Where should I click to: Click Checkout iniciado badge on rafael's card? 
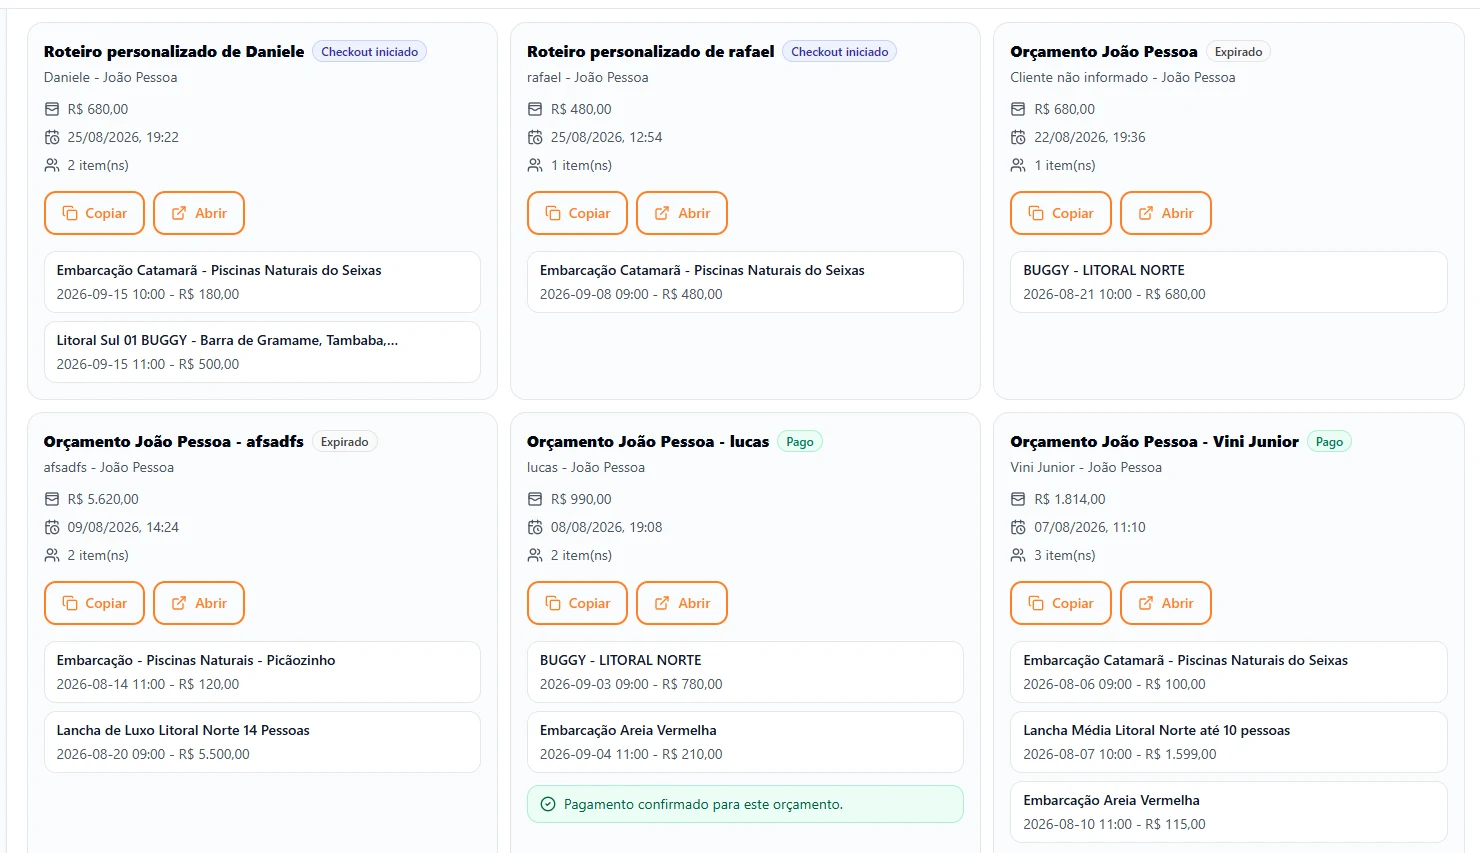(x=840, y=52)
